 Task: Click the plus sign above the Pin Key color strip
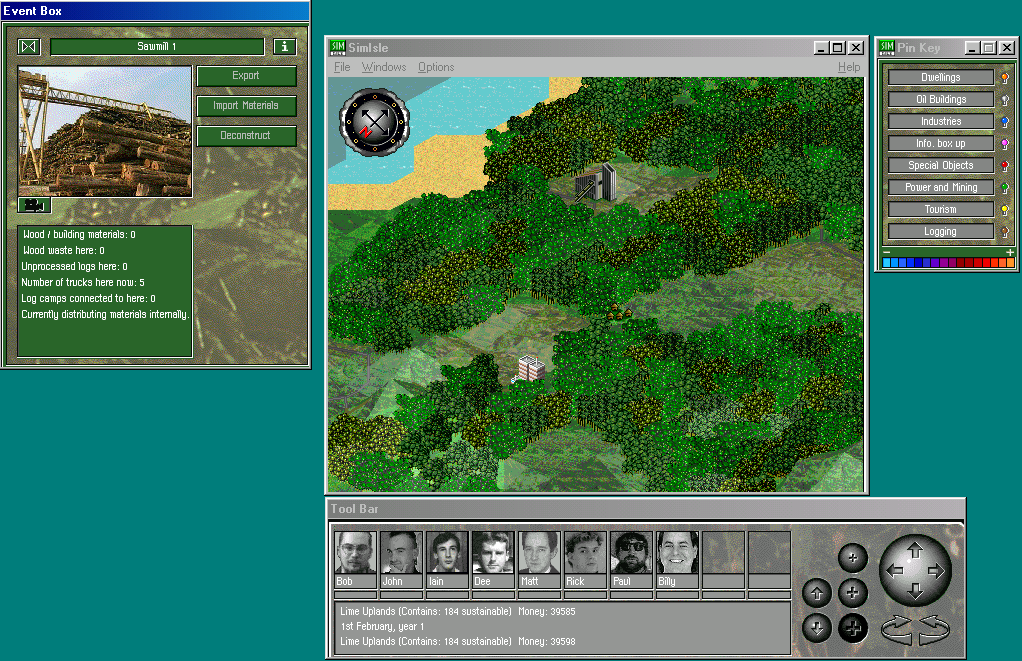[1010, 252]
